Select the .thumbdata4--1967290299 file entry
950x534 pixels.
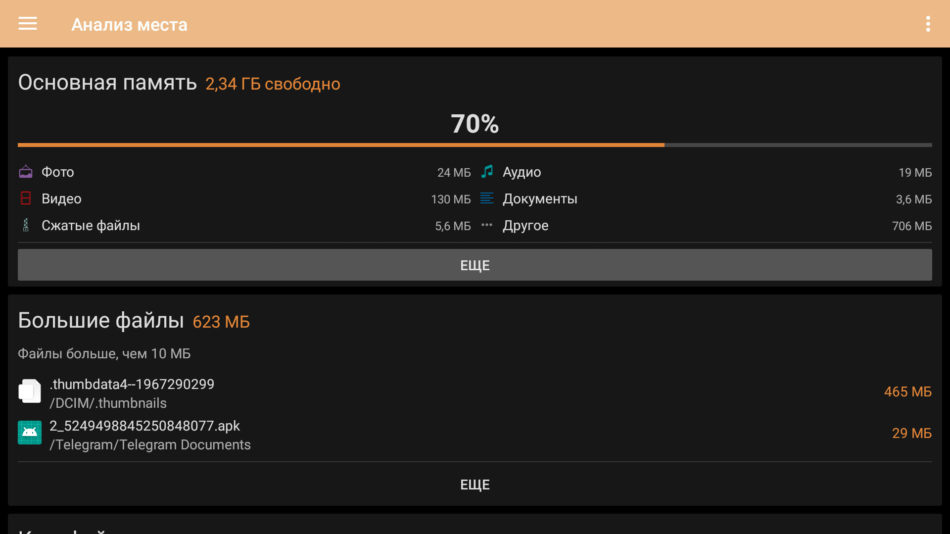click(474, 393)
